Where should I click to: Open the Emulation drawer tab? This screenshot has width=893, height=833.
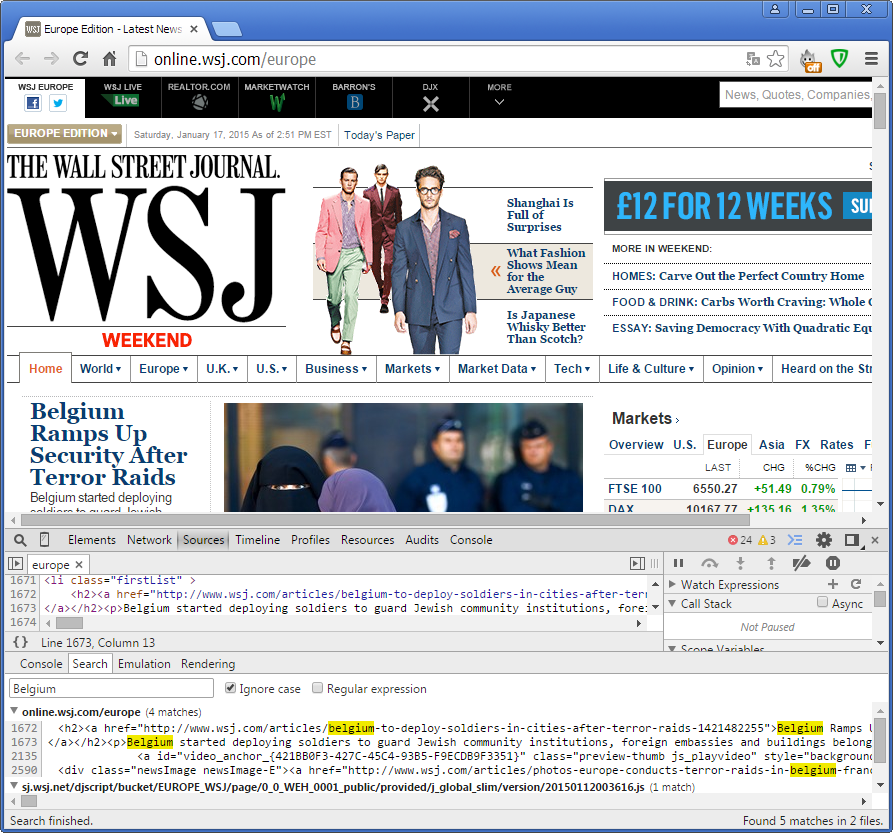pyautogui.click(x=144, y=664)
